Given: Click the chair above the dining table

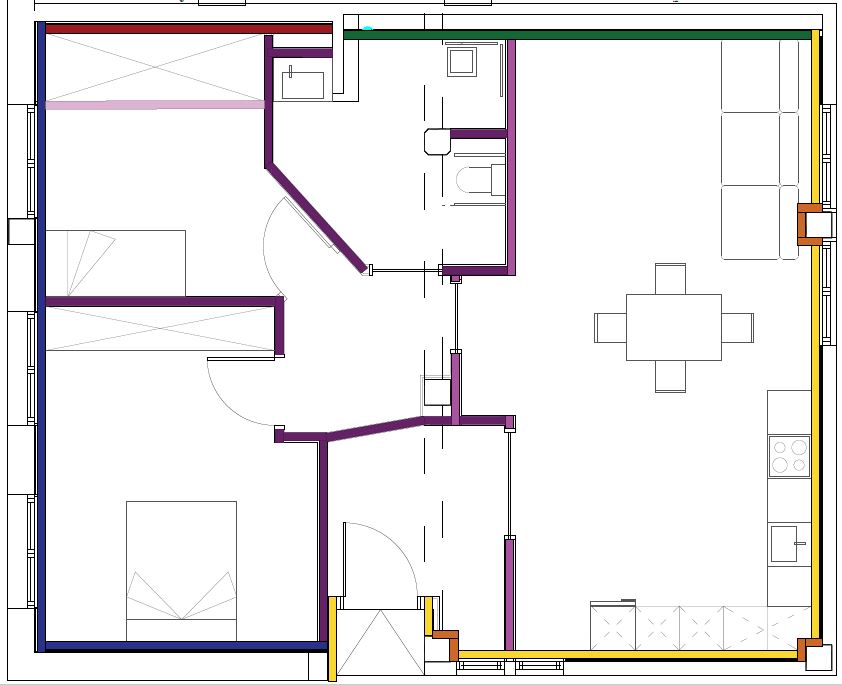Looking at the screenshot, I should [x=670, y=277].
